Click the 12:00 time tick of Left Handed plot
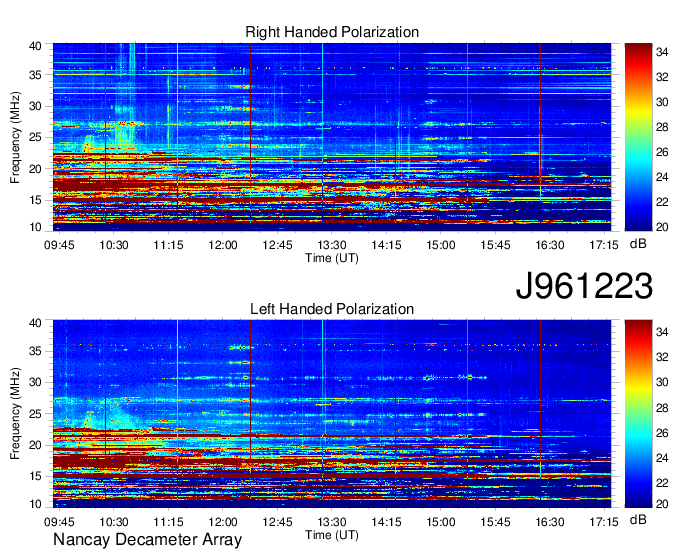 tap(223, 522)
